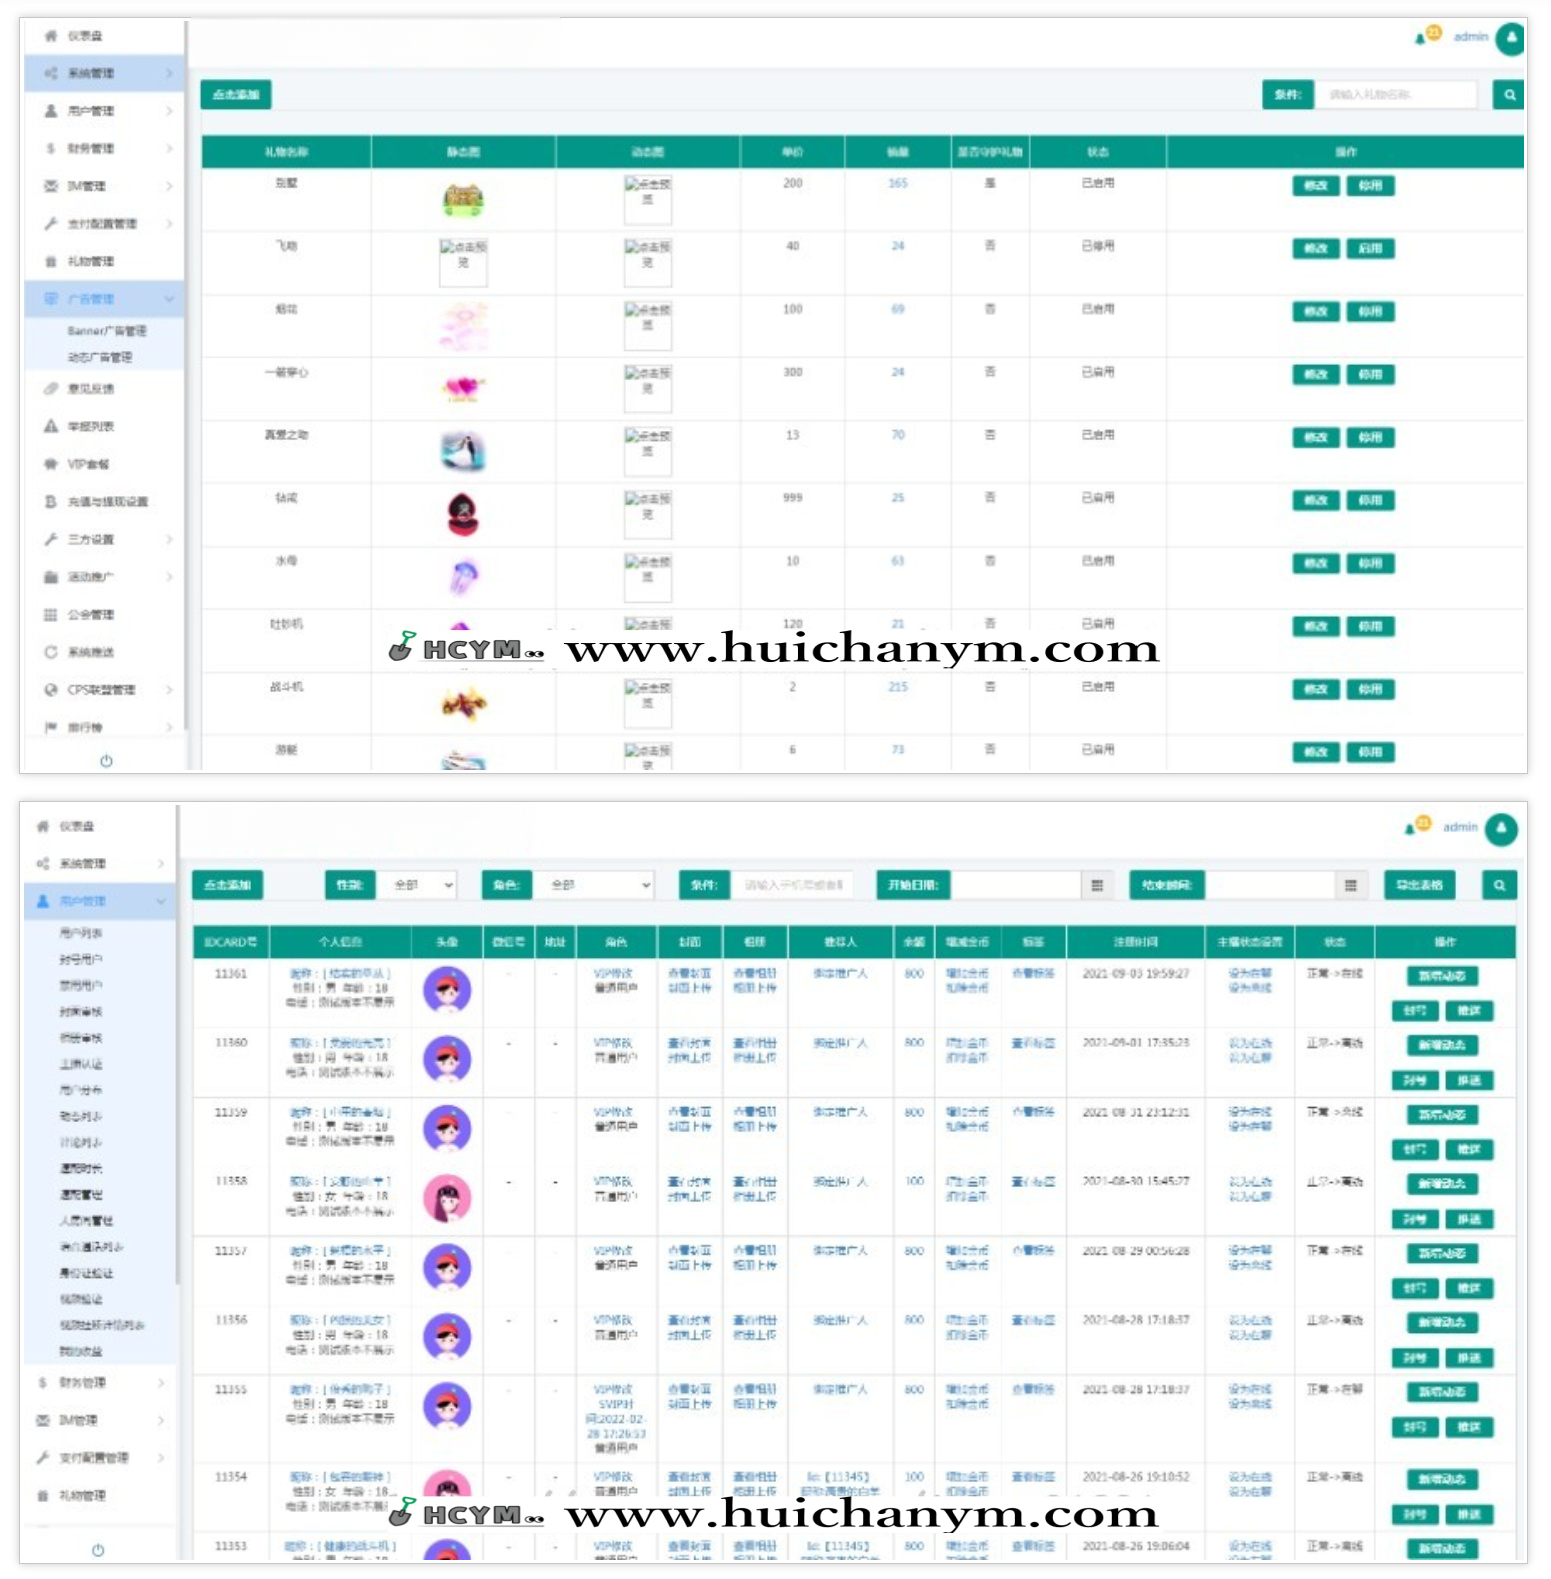Open 别墅 gift static image thumbnail

coord(463,201)
